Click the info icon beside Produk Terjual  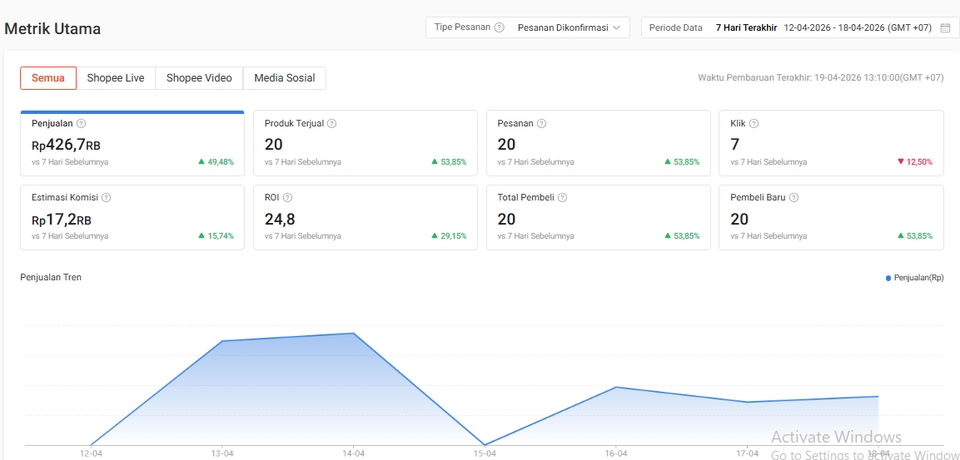coord(332,124)
